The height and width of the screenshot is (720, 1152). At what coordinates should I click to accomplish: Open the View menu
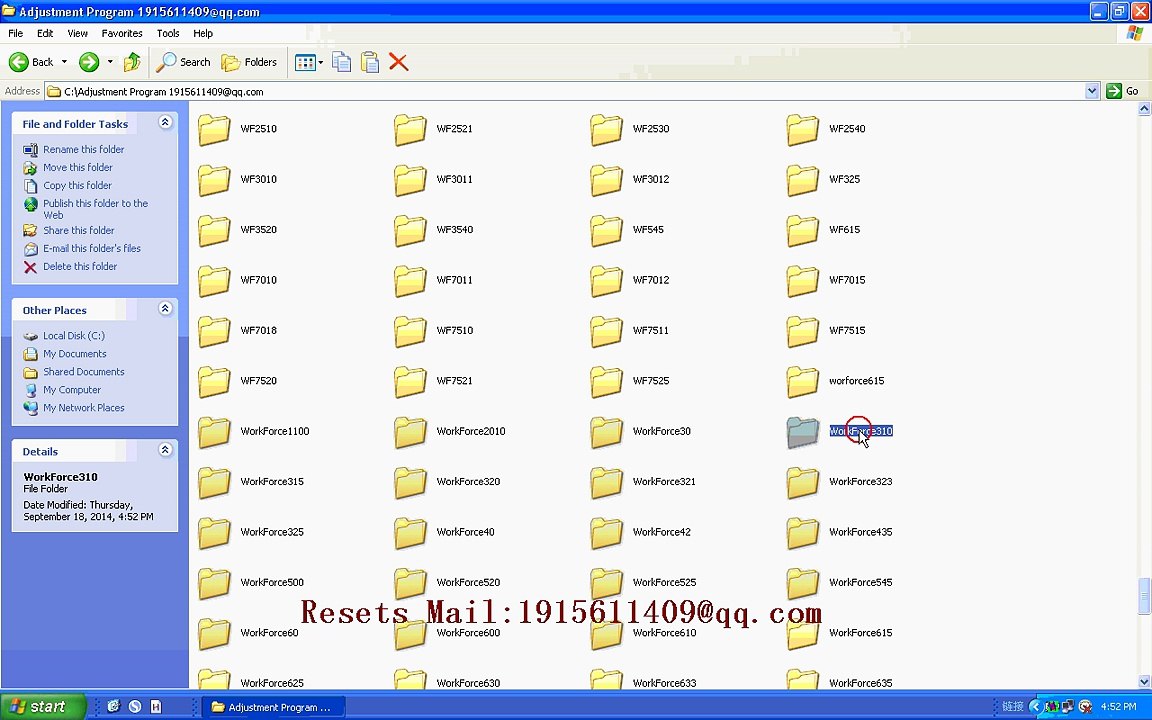click(77, 33)
